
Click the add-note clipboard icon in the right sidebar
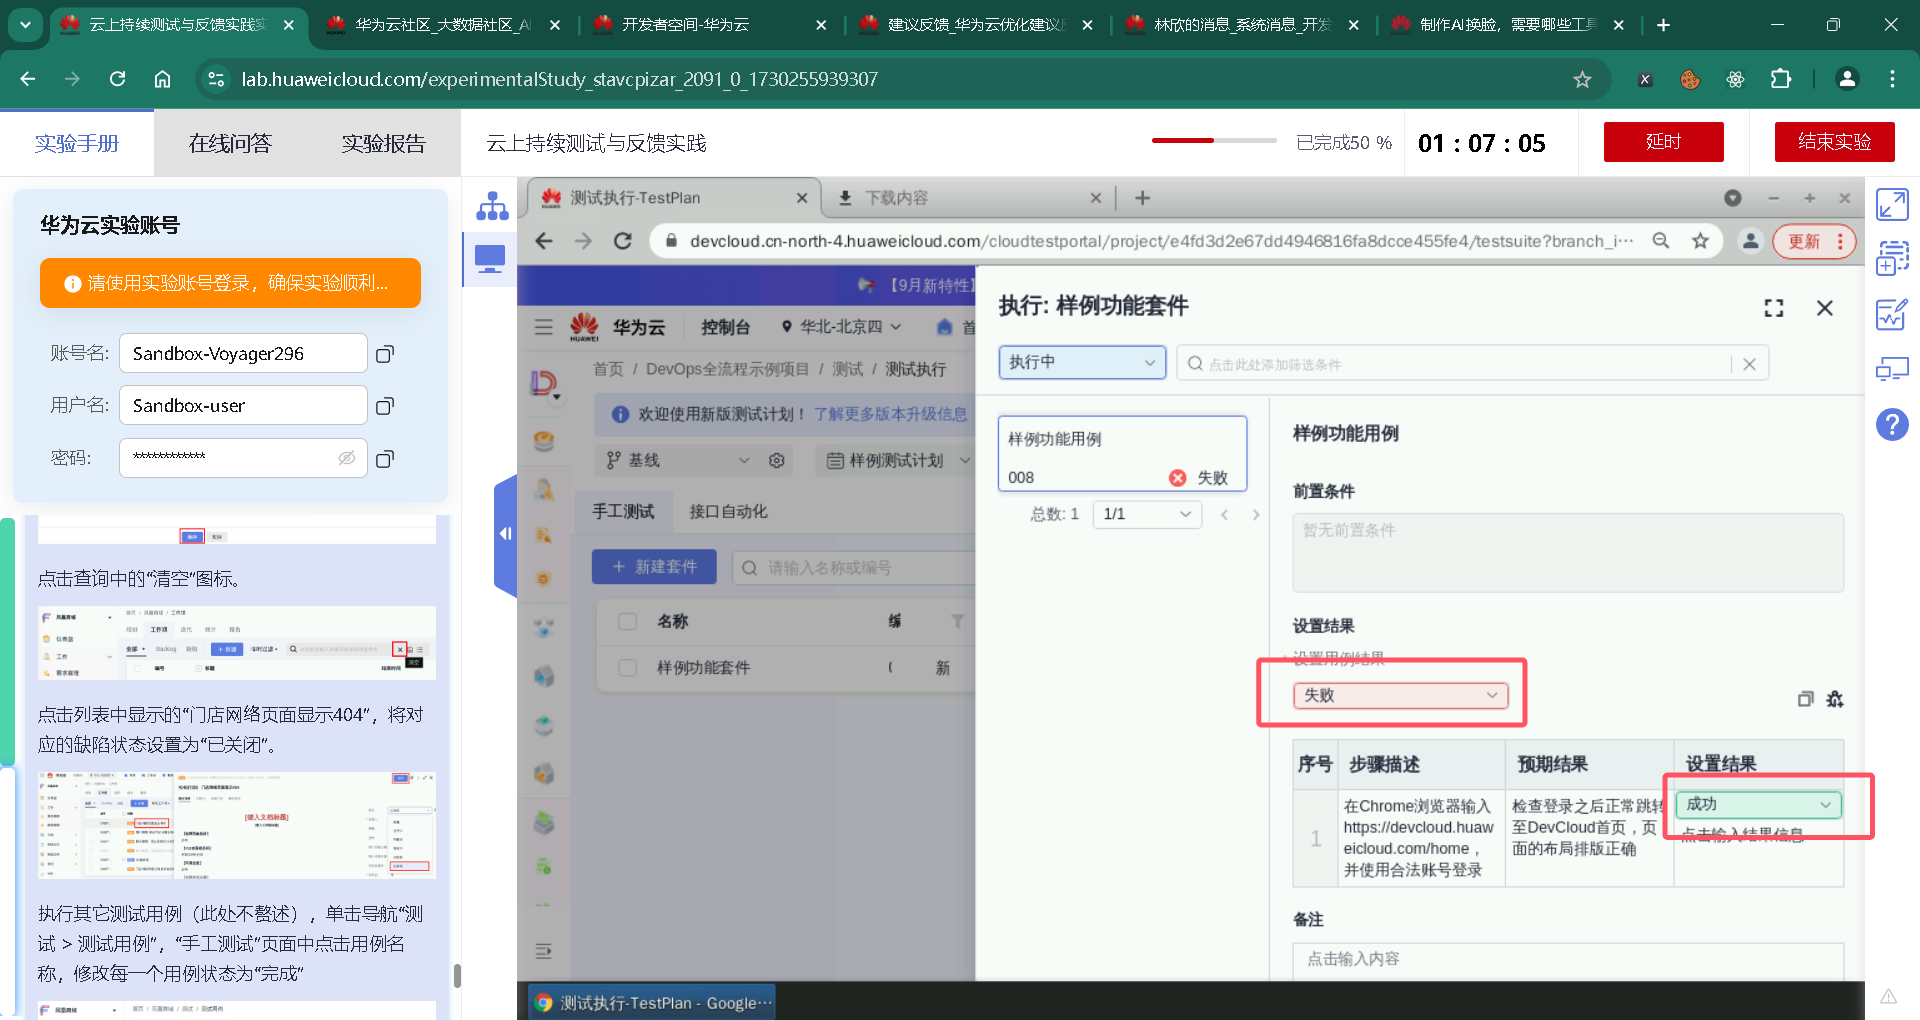click(x=1892, y=258)
